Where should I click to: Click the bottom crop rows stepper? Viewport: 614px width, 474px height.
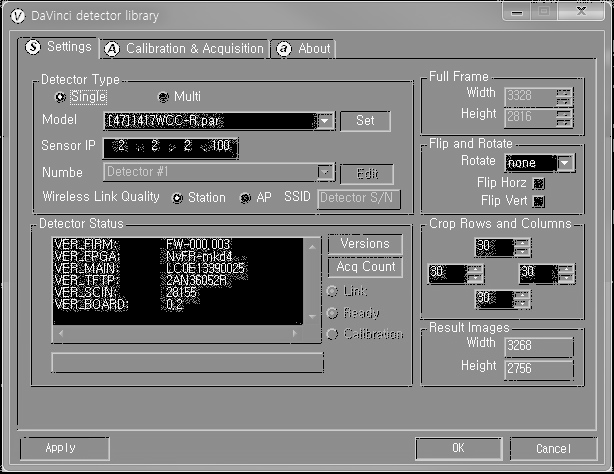(522, 299)
